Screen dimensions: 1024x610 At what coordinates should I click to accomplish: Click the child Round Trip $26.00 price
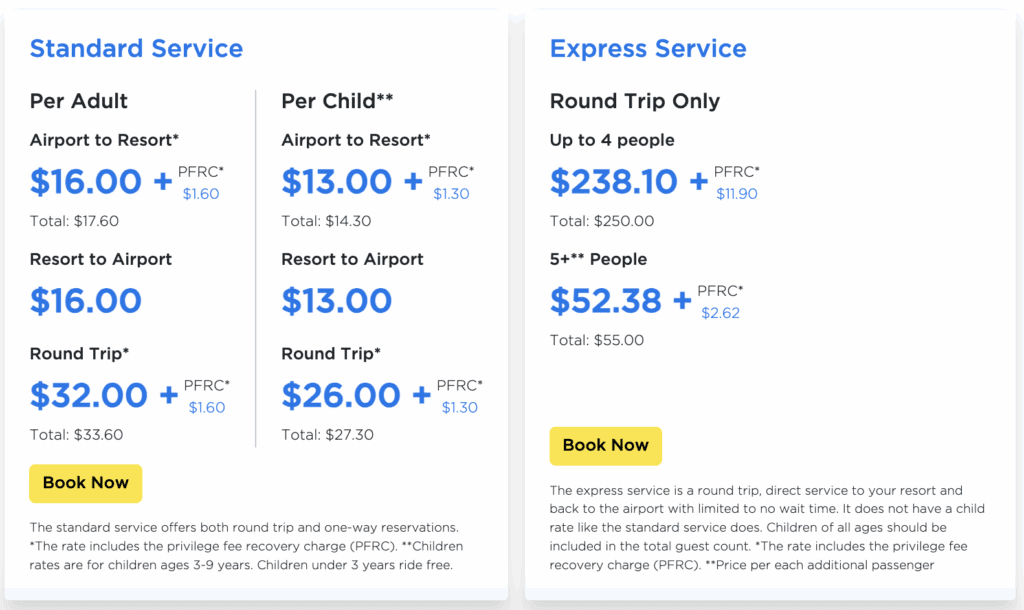point(340,395)
